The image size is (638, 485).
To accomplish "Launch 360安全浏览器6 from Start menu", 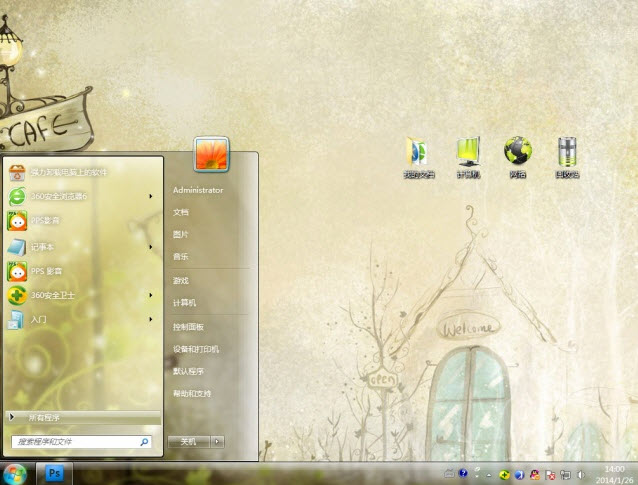I will (x=81, y=197).
